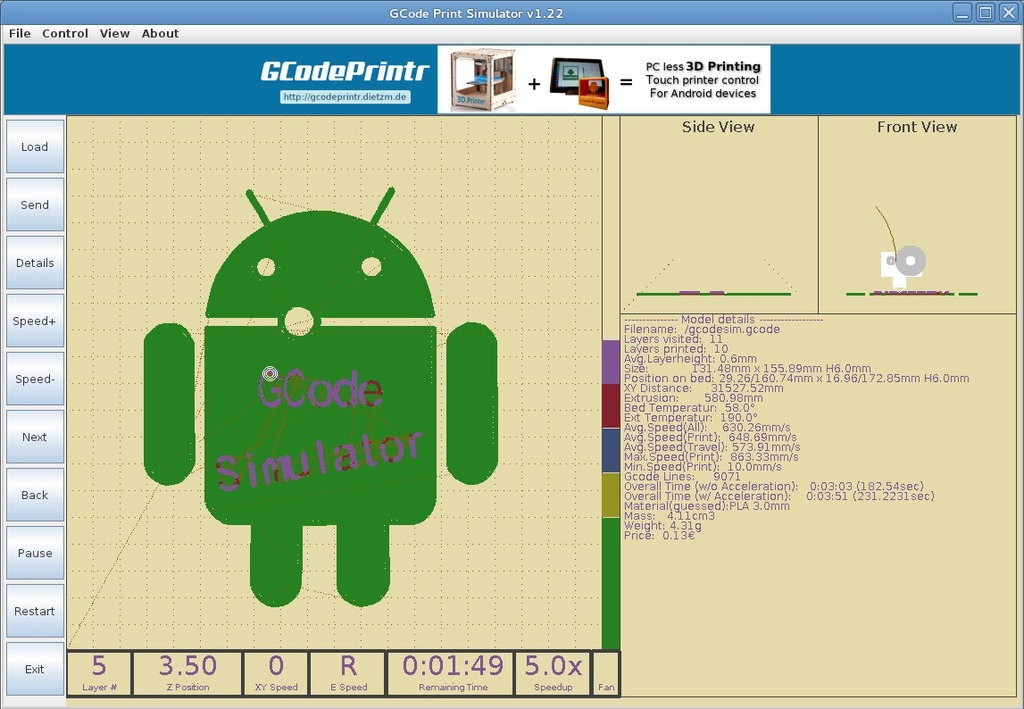Click the E Speed display box

(348, 673)
